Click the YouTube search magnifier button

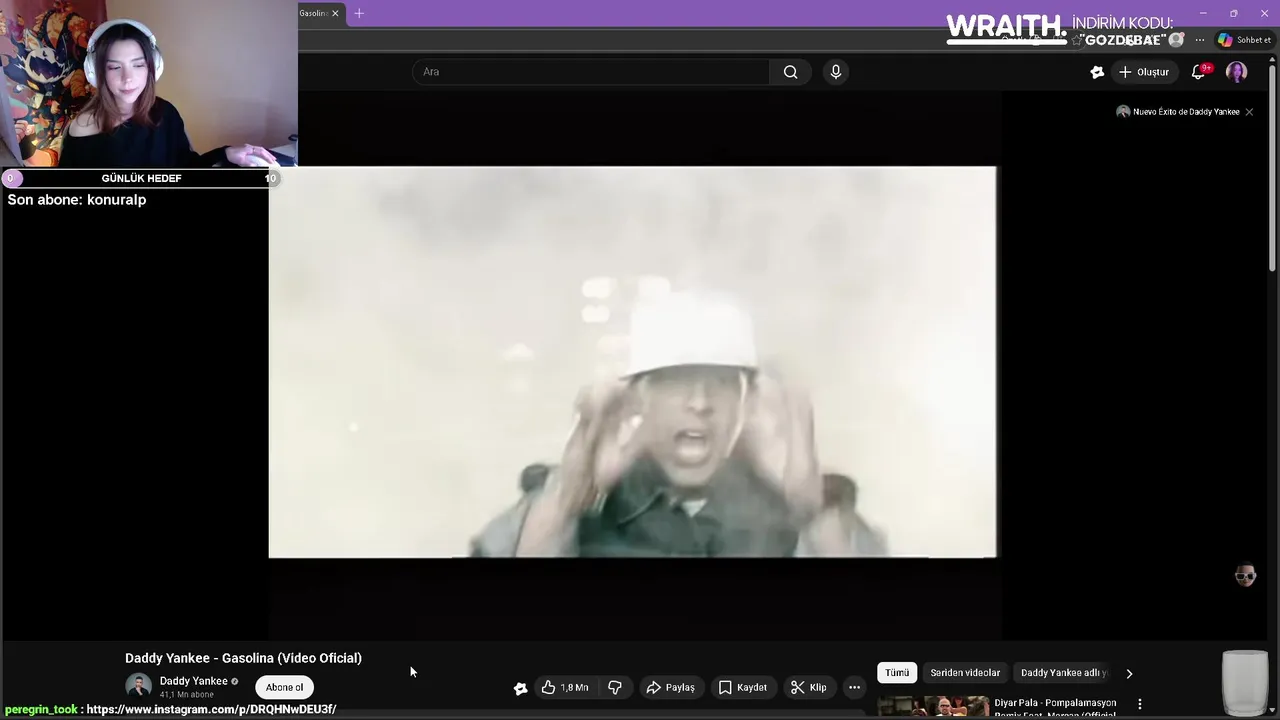point(790,72)
